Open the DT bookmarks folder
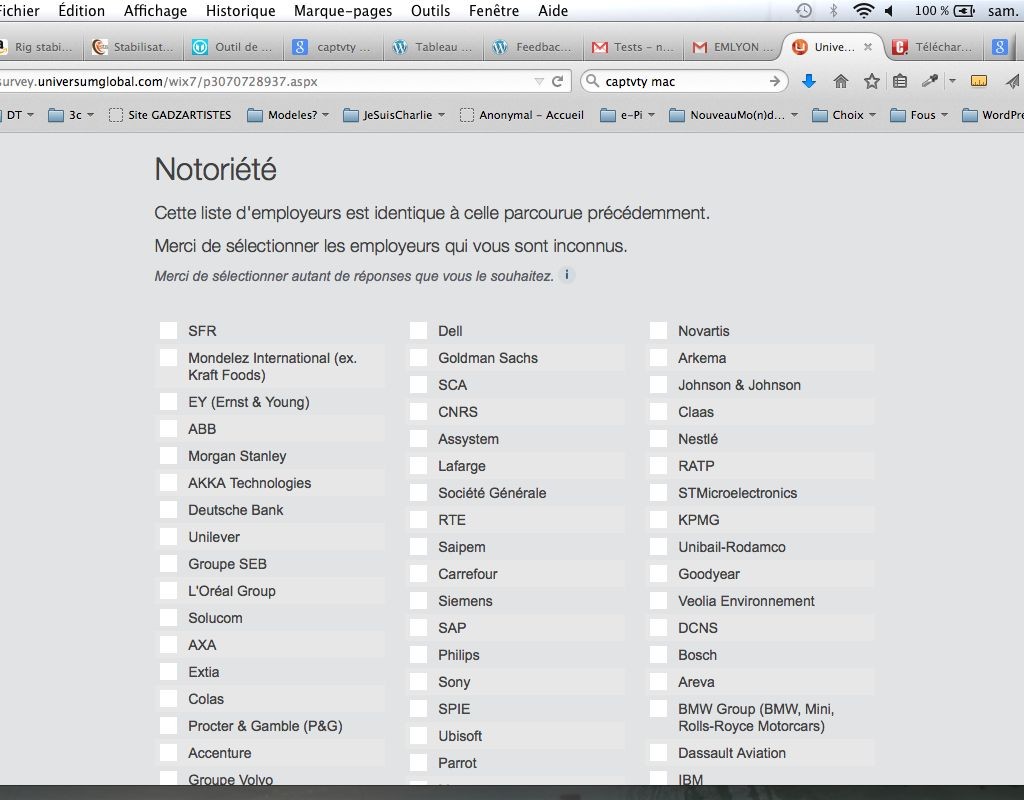This screenshot has height=800, width=1024. pyautogui.click(x=16, y=115)
